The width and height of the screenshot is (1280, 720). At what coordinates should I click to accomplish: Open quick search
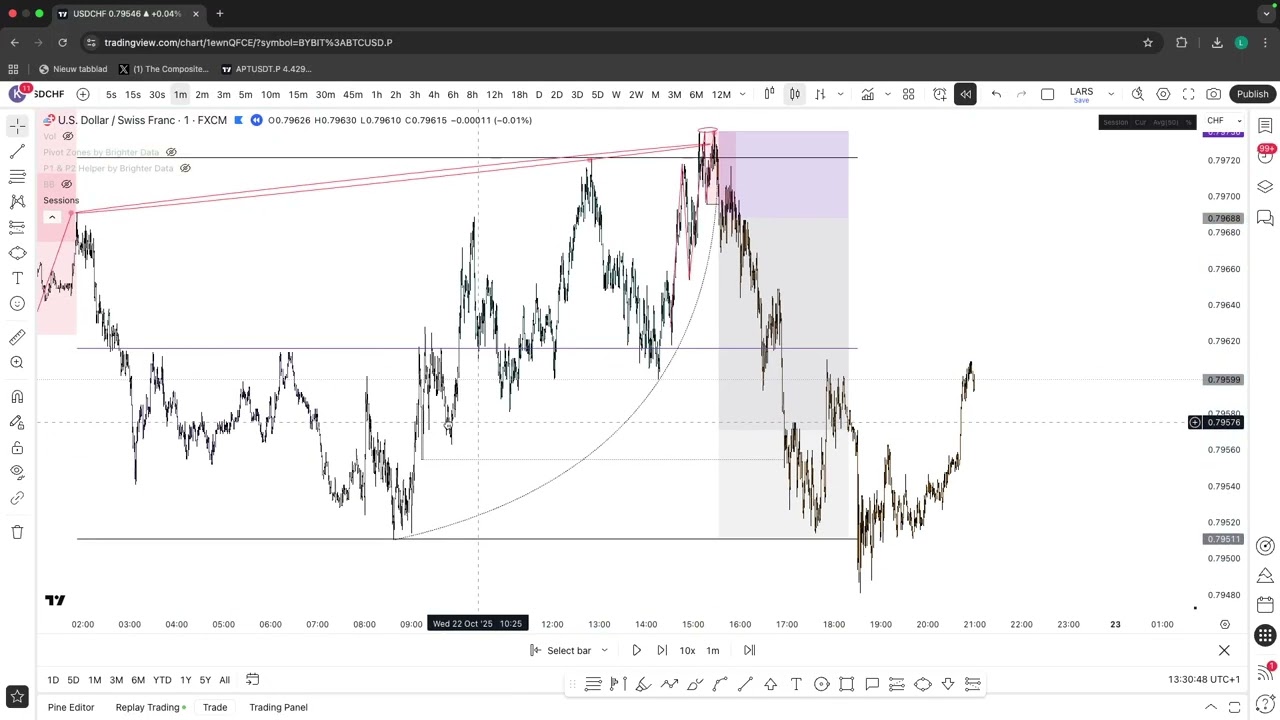coord(1137,94)
